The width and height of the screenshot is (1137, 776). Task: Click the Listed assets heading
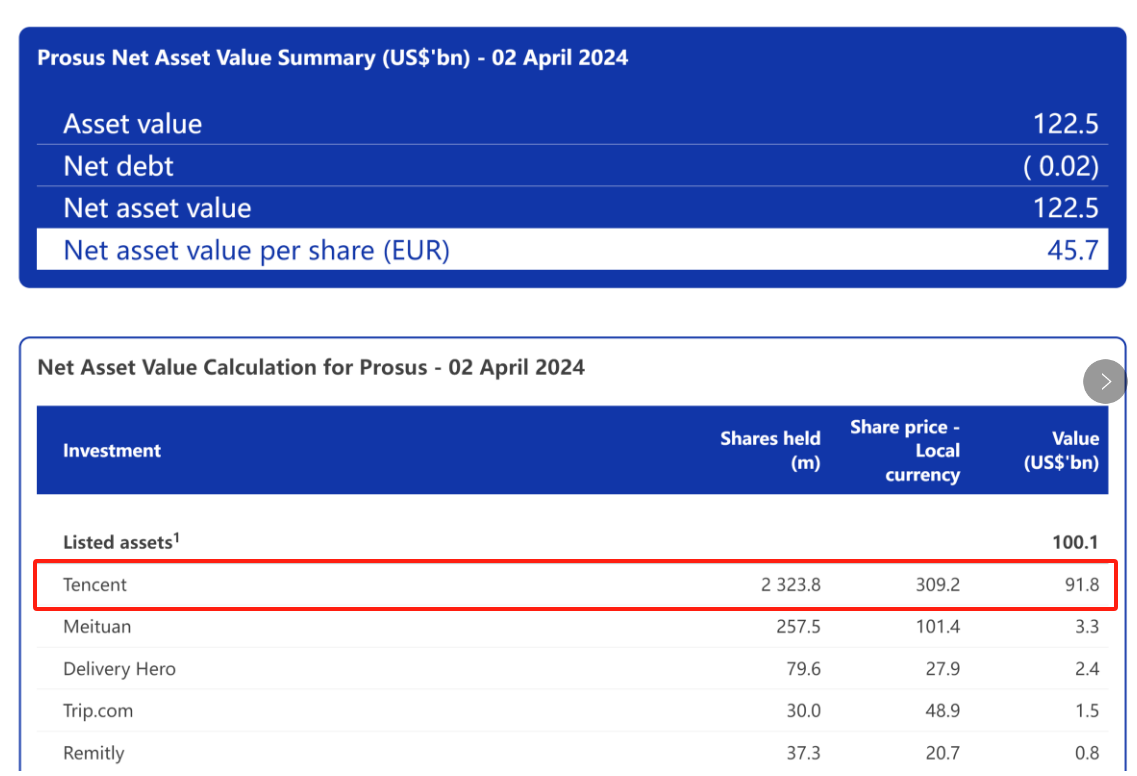click(x=117, y=542)
